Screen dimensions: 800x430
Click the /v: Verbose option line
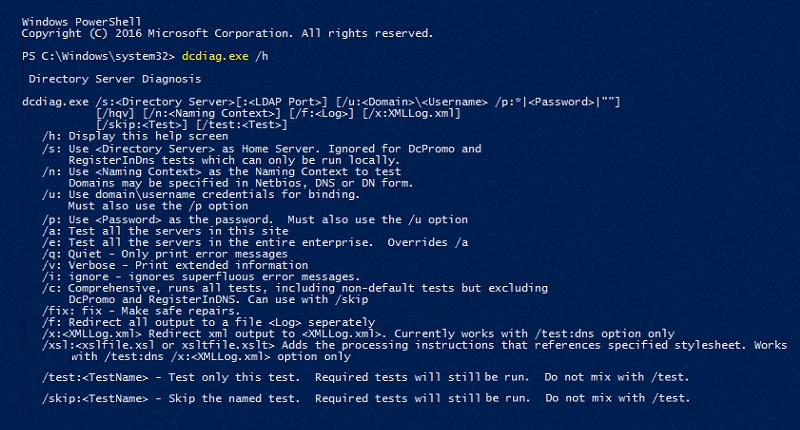pos(175,265)
